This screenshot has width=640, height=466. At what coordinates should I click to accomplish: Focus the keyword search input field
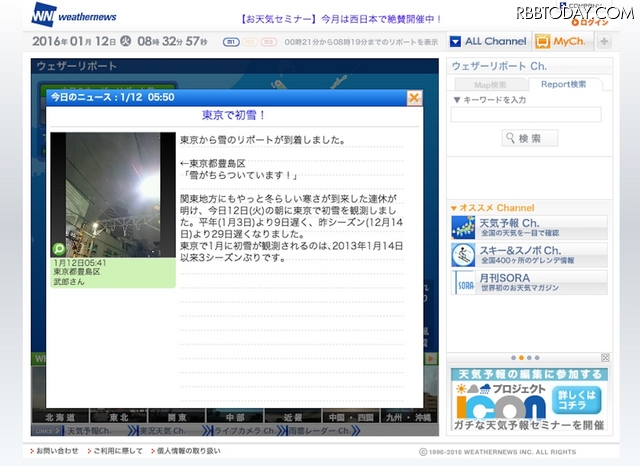pos(526,115)
